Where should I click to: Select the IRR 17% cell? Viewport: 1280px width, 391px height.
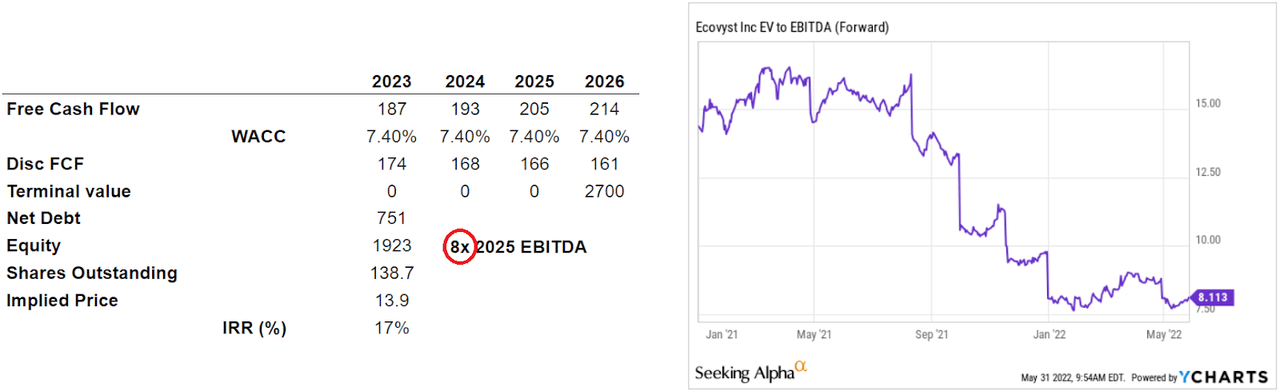pyautogui.click(x=391, y=327)
